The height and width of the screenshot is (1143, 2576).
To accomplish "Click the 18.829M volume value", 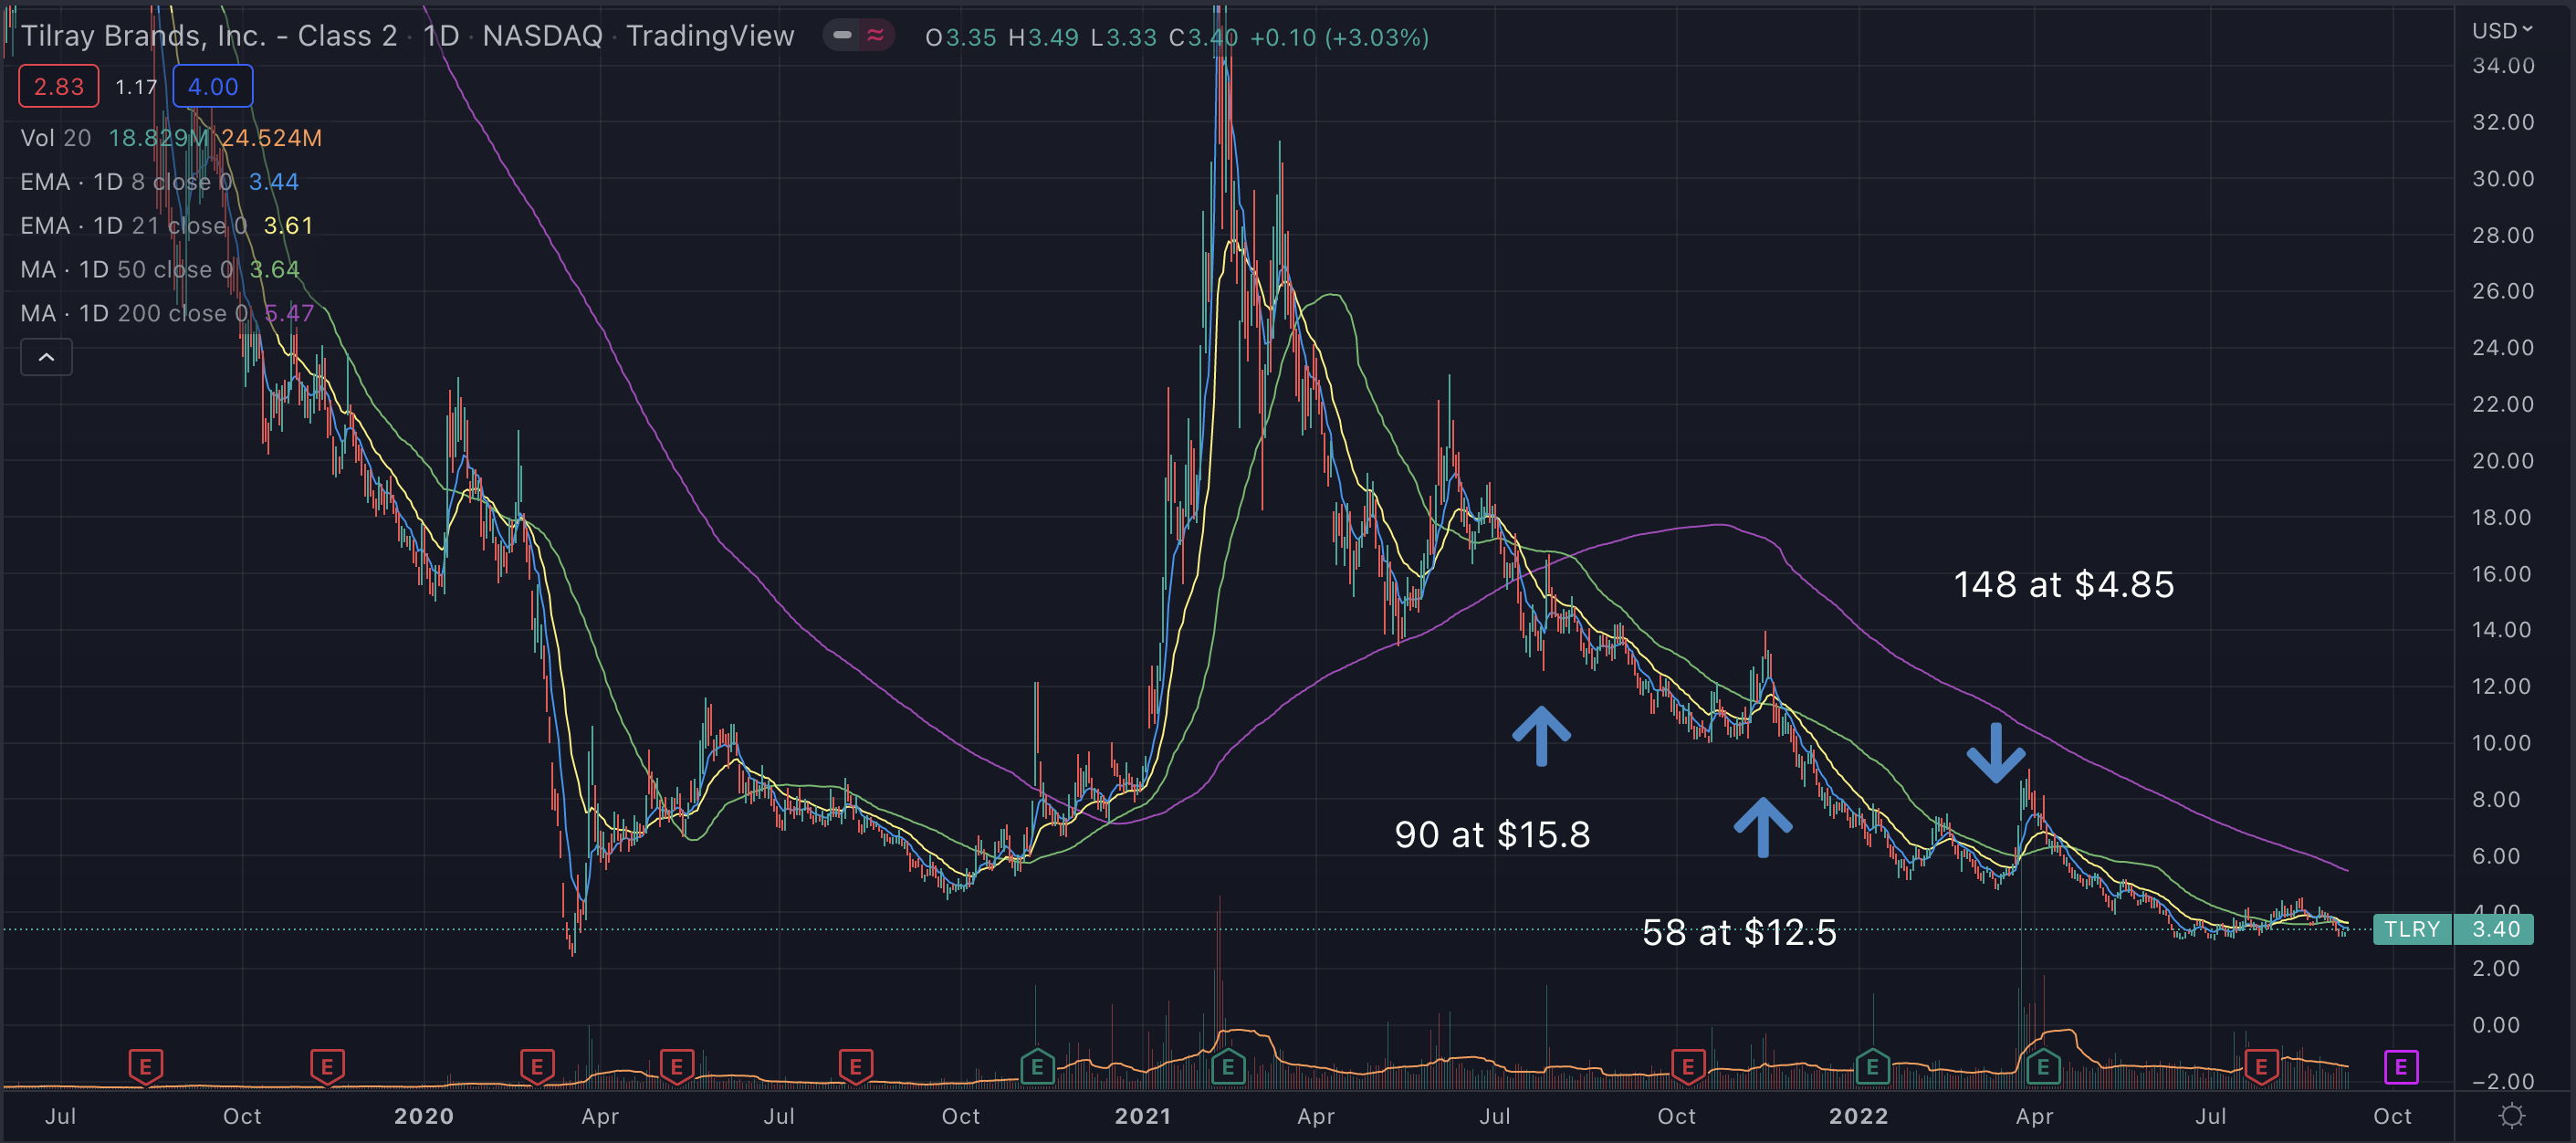I will click(x=159, y=138).
